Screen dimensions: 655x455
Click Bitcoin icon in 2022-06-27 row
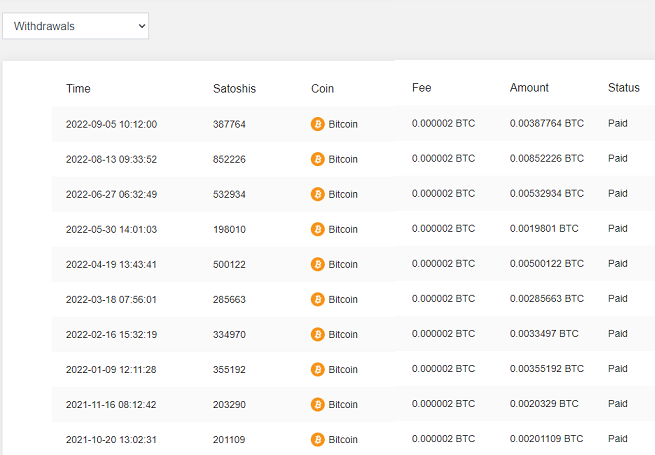[x=317, y=194]
